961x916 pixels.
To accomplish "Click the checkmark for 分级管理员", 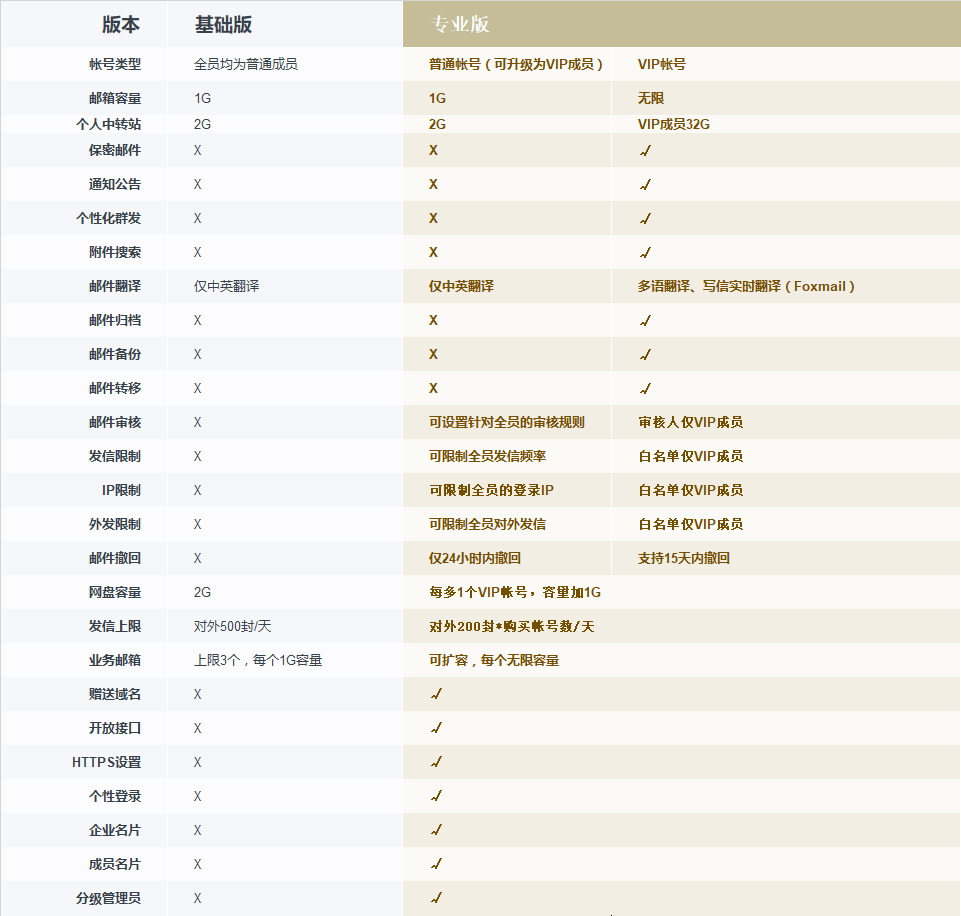I will pos(436,898).
